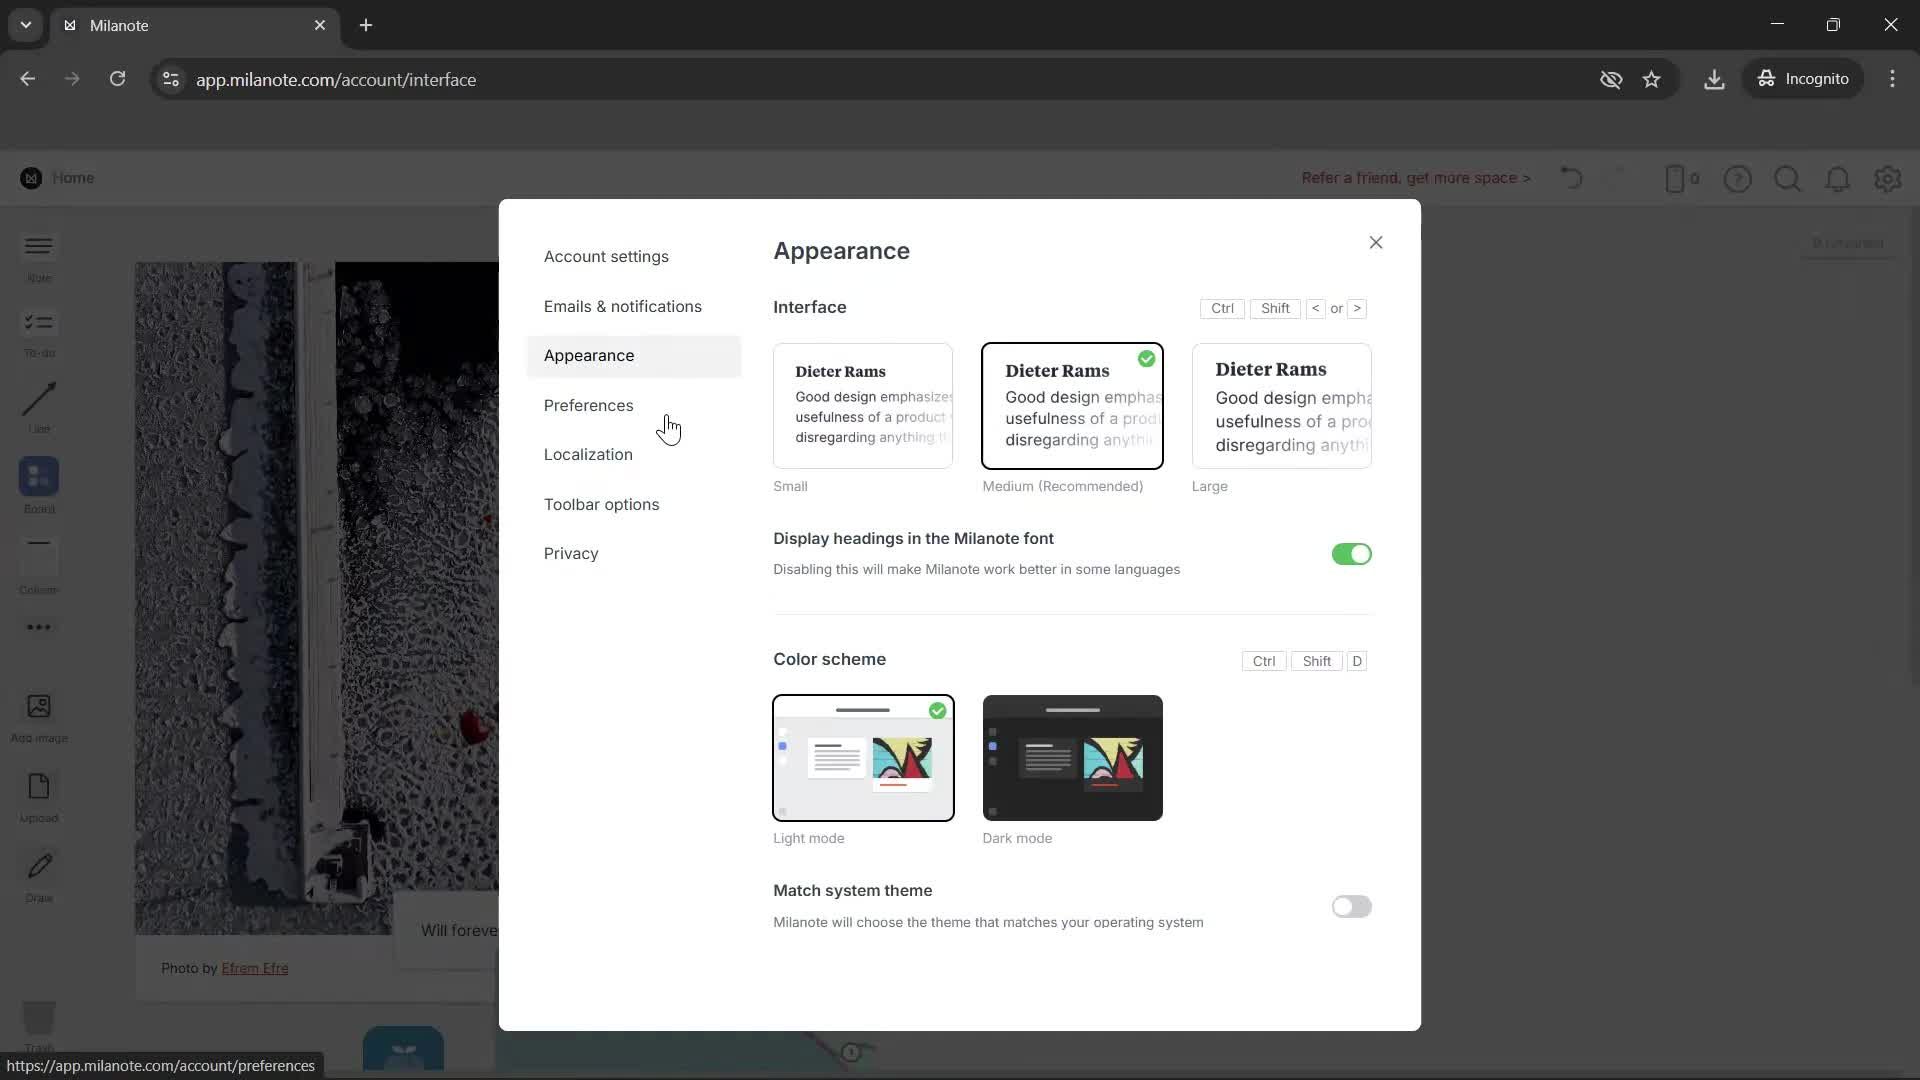Click Refer a friend link
Viewport: 1920px width, 1080px height.
coord(1415,178)
